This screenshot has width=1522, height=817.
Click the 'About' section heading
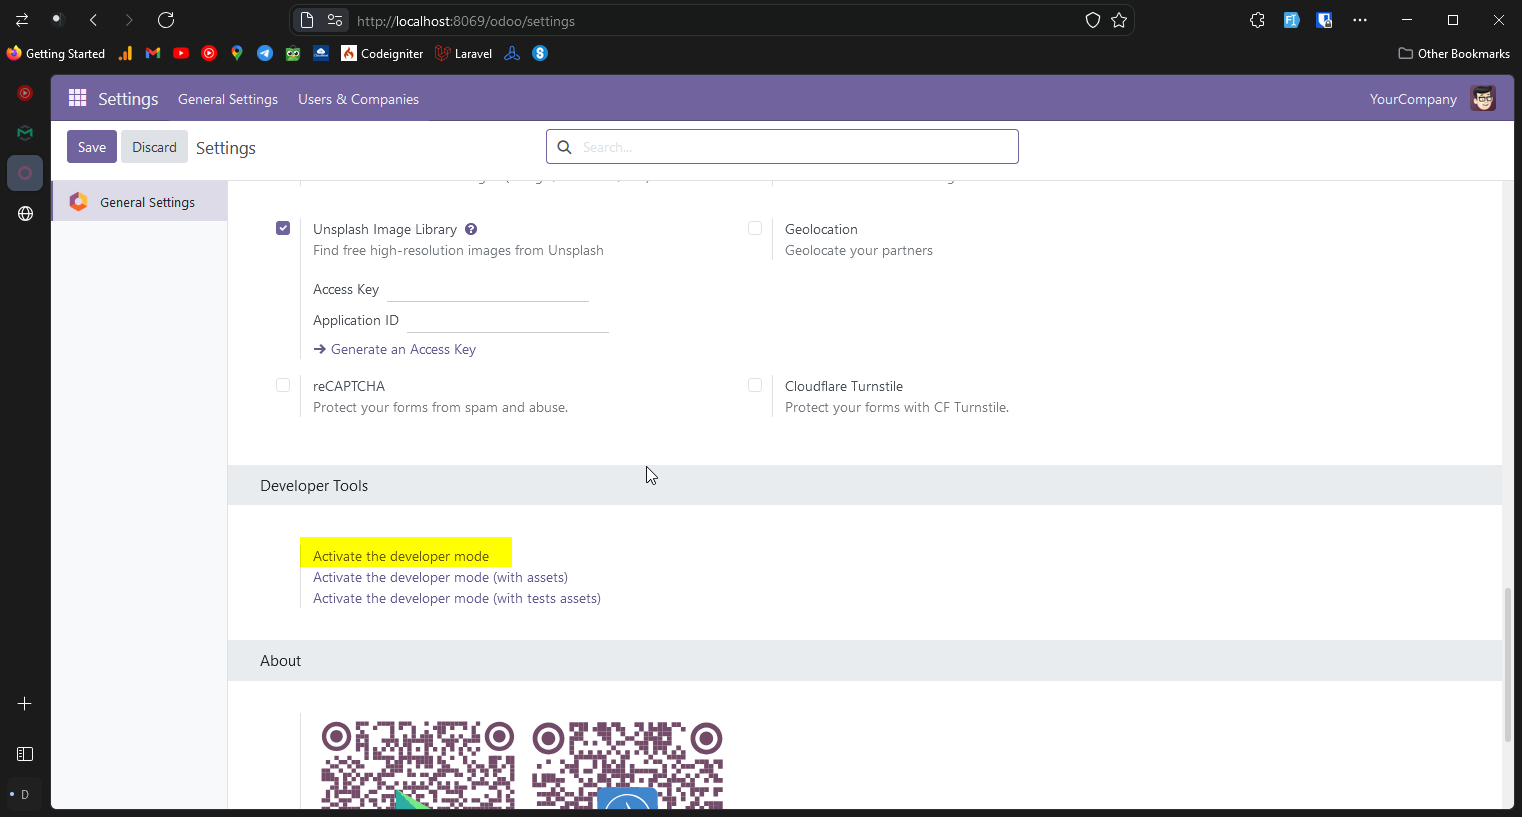pos(280,661)
